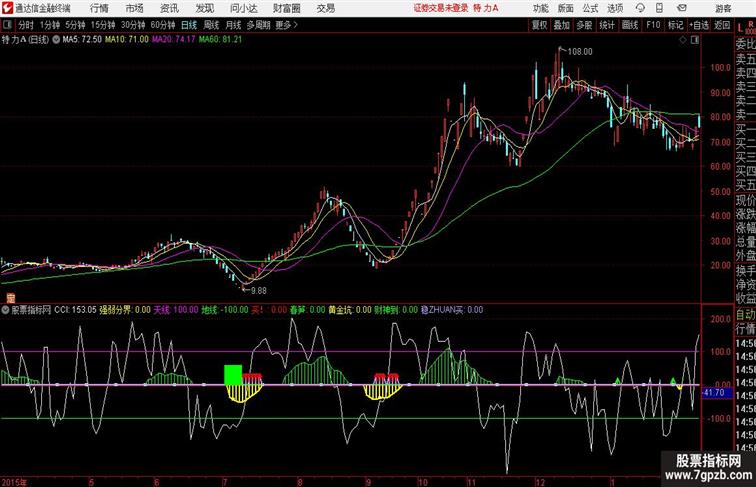Open F10 company info
Screen dimensions: 756x487
tap(653, 25)
